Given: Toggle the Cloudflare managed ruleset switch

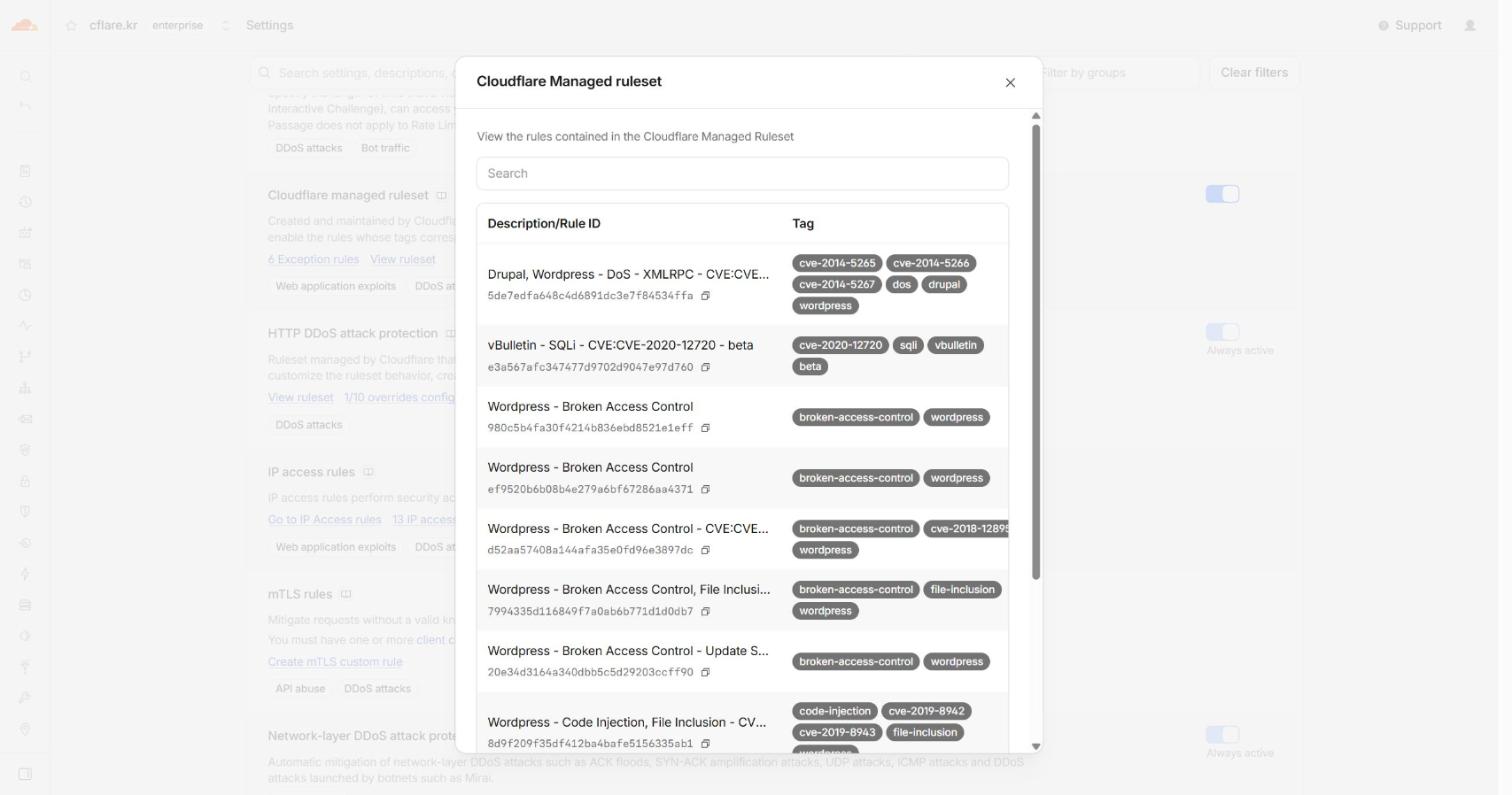Looking at the screenshot, I should (1222, 194).
